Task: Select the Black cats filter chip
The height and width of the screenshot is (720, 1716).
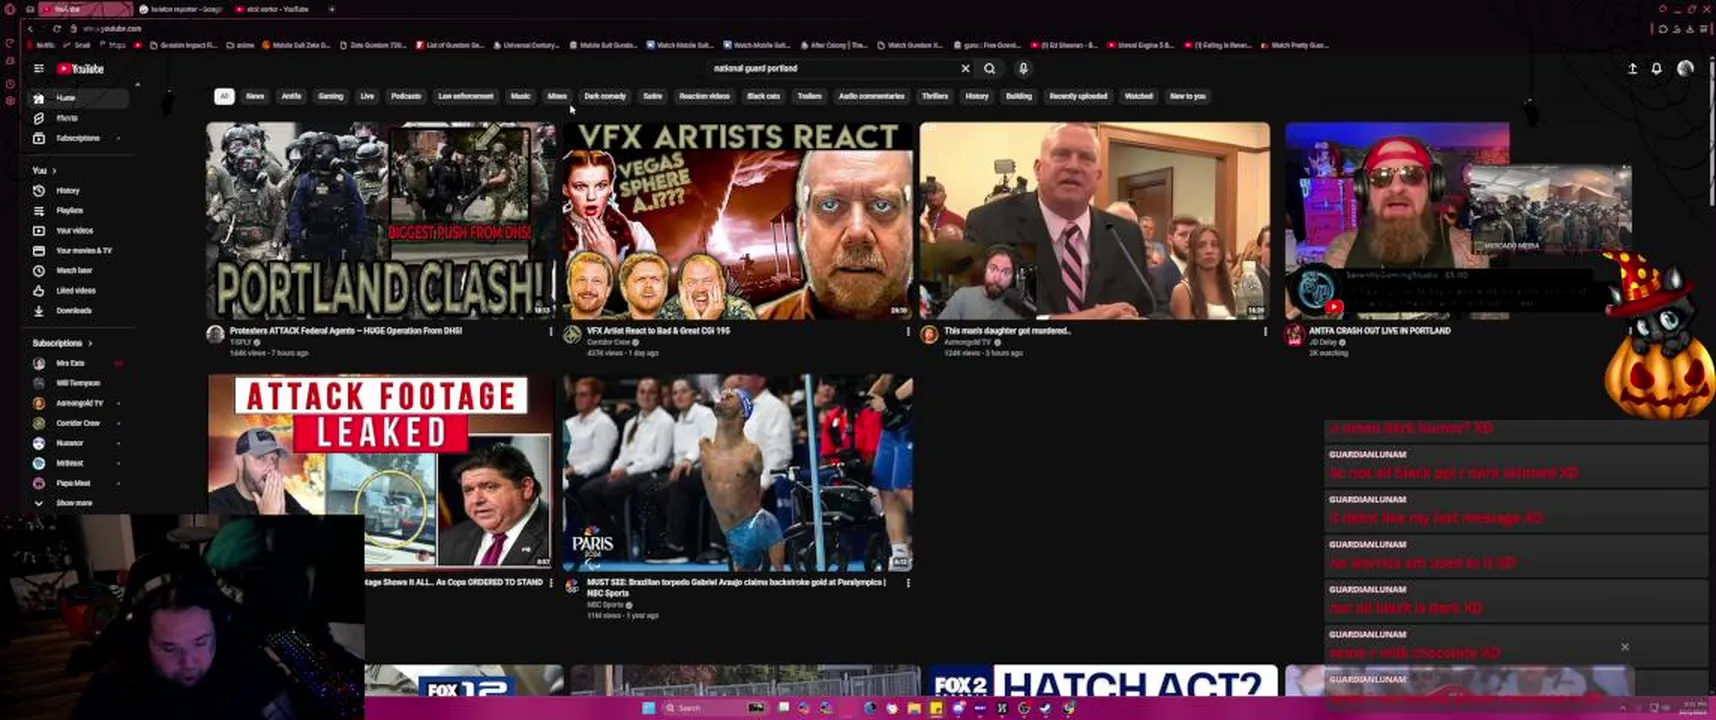Action: pyautogui.click(x=763, y=96)
